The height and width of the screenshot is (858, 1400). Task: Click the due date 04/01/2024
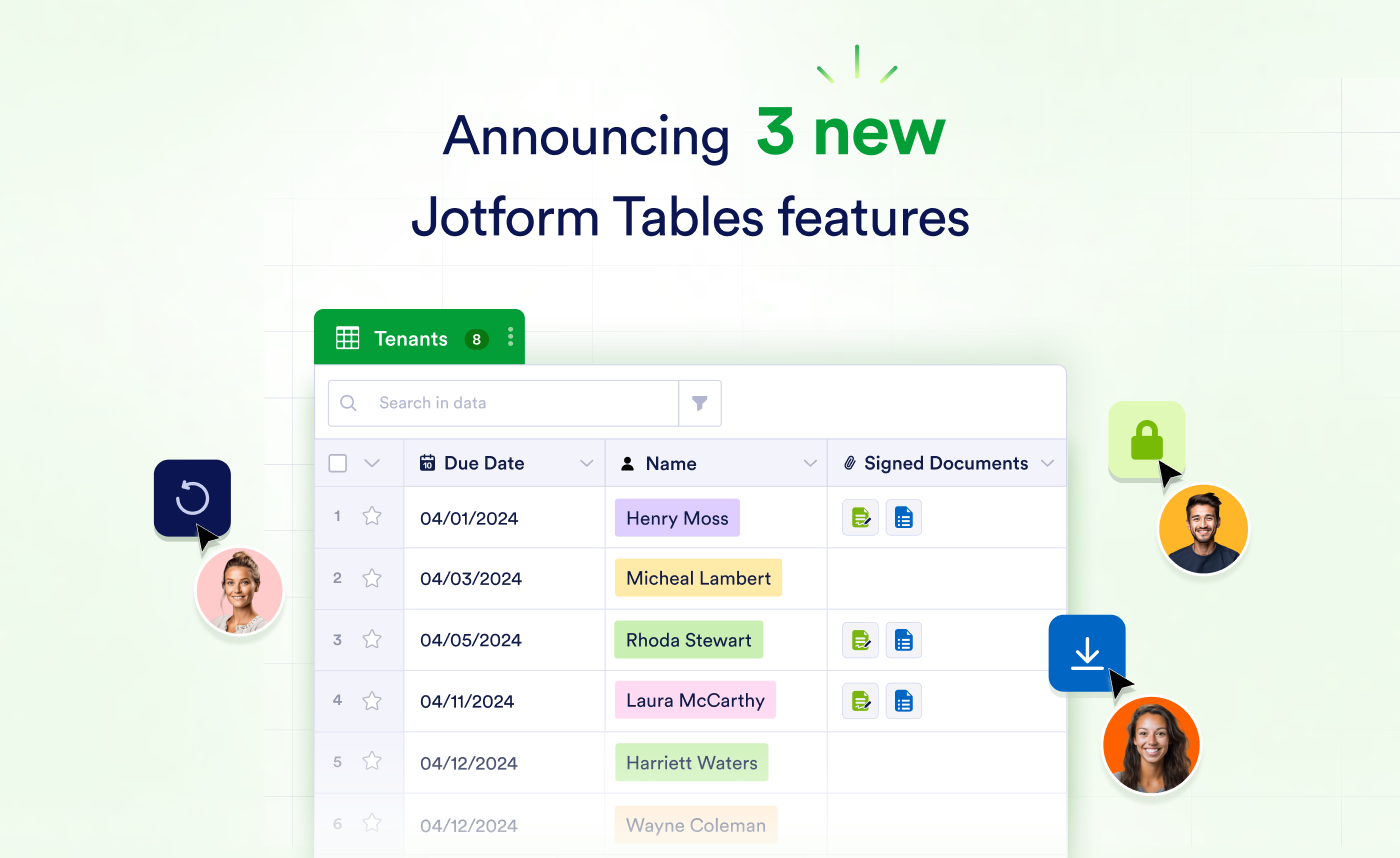pos(469,518)
